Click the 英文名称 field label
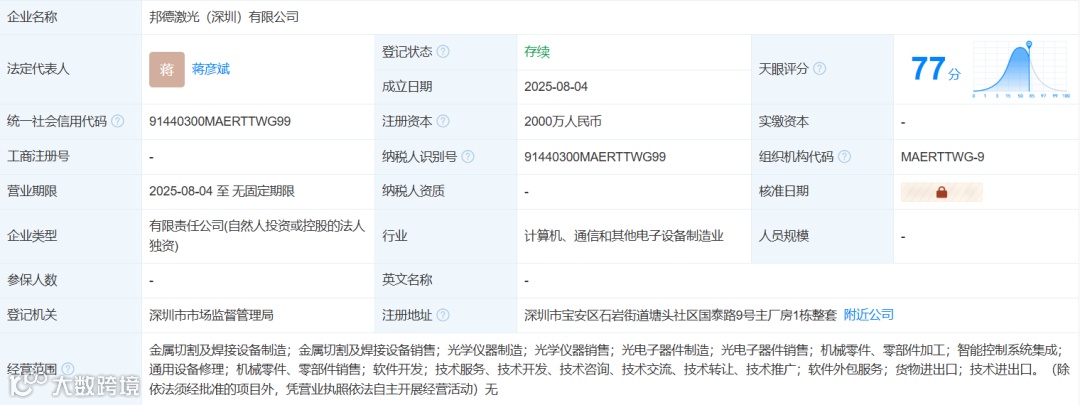Image resolution: width=1080 pixels, height=405 pixels. [407, 280]
